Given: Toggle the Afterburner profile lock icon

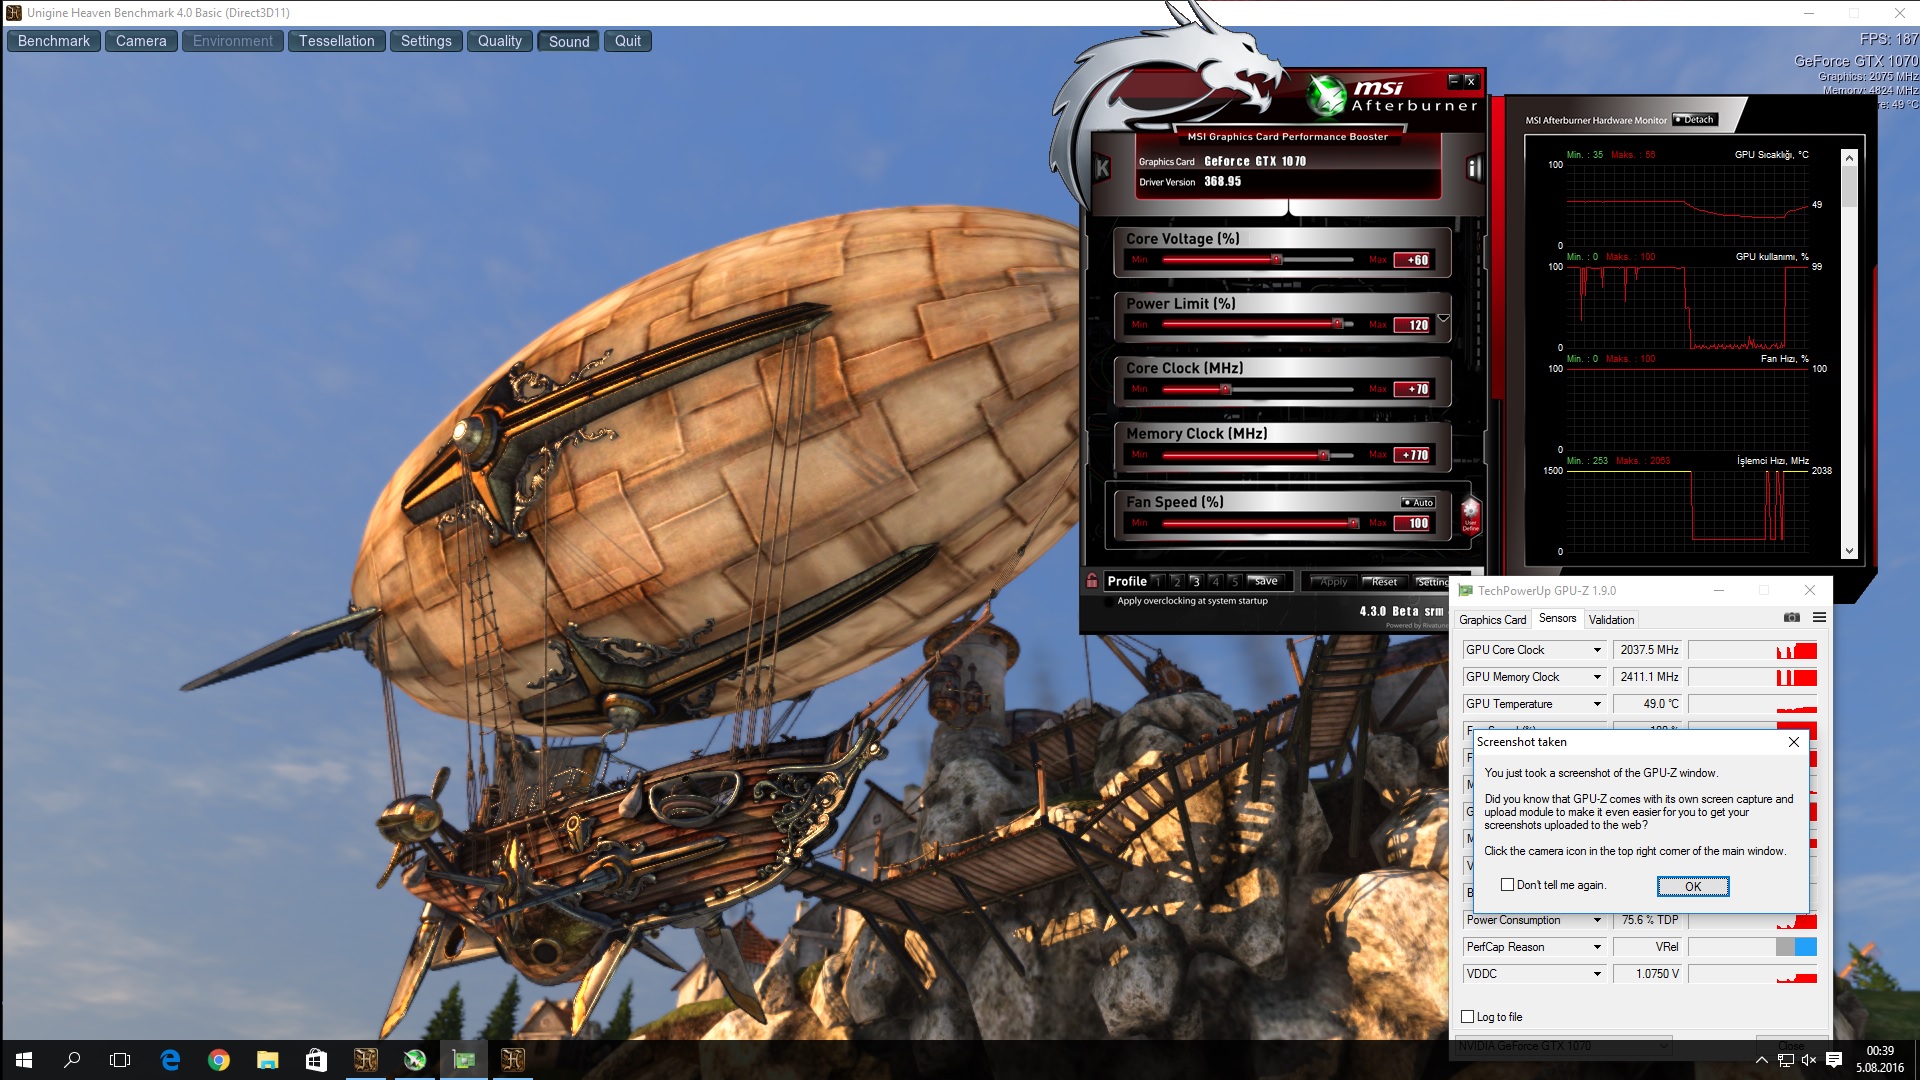Looking at the screenshot, I should (1092, 580).
